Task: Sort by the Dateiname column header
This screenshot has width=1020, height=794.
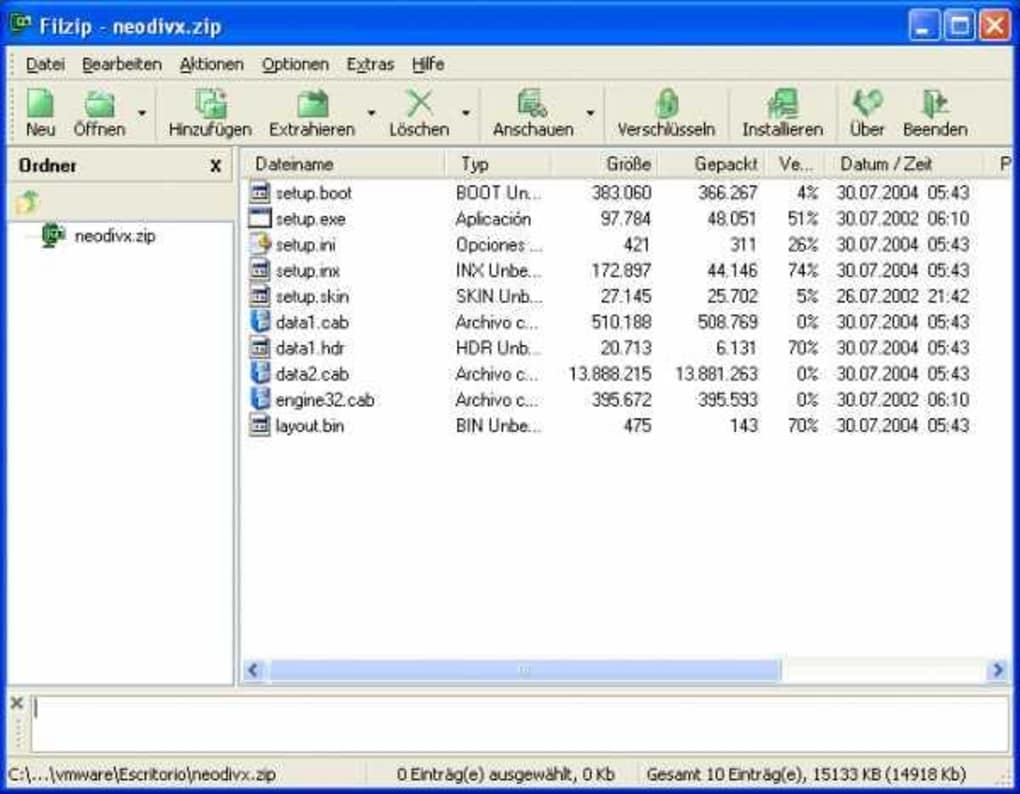Action: [x=344, y=164]
